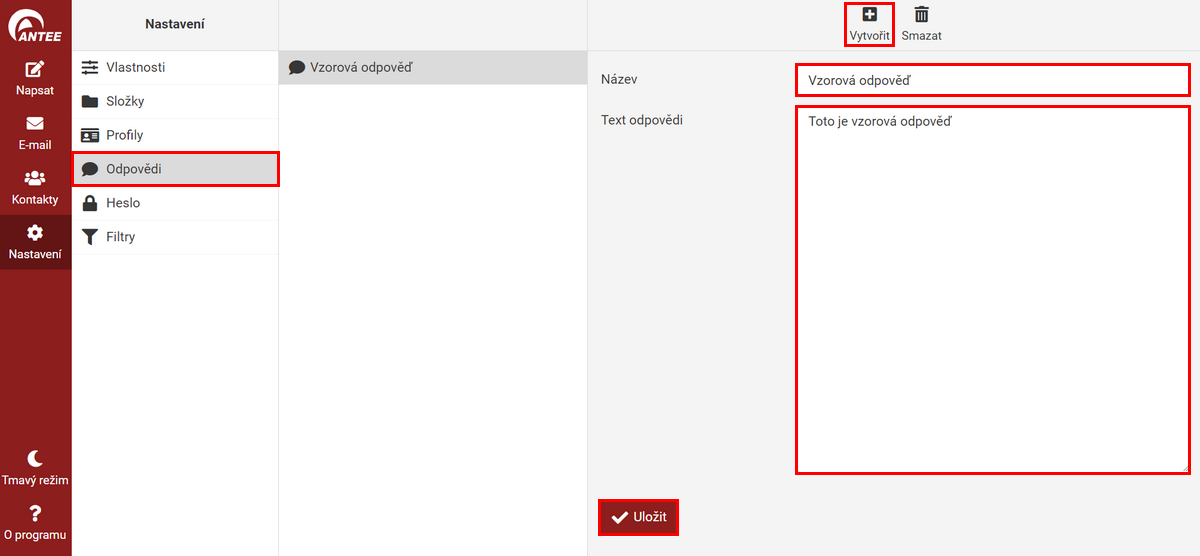Select Složky settings section
Screen dimensions: 1200x556
coord(125,101)
